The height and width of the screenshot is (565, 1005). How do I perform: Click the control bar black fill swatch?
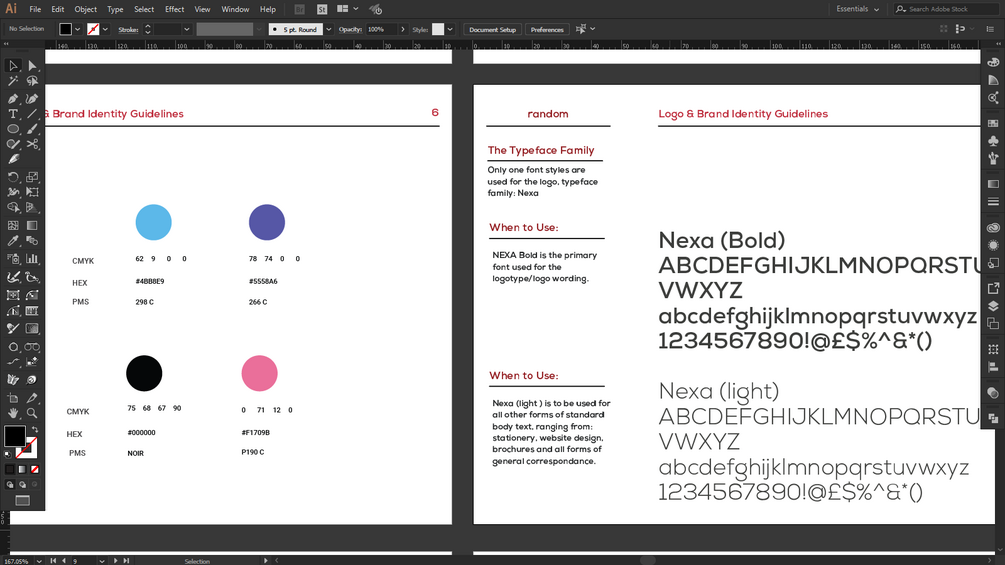[x=65, y=29]
